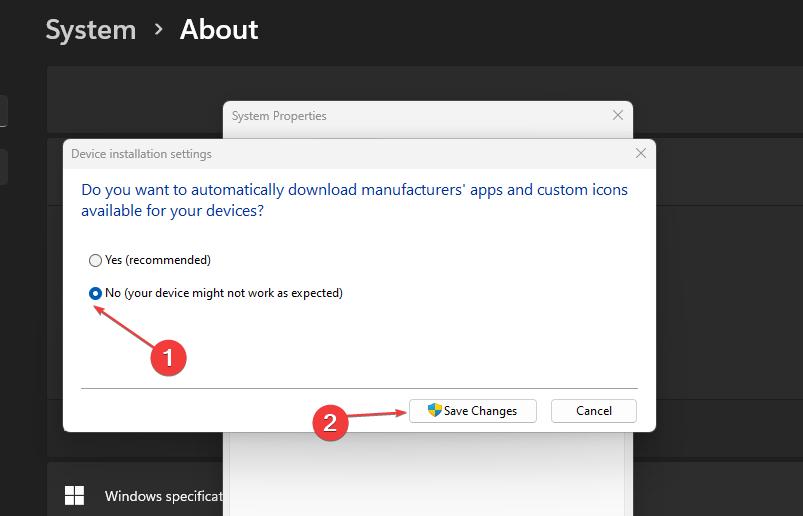Close the Device installation settings dialog
Viewport: 803px width, 516px height.
click(x=641, y=154)
